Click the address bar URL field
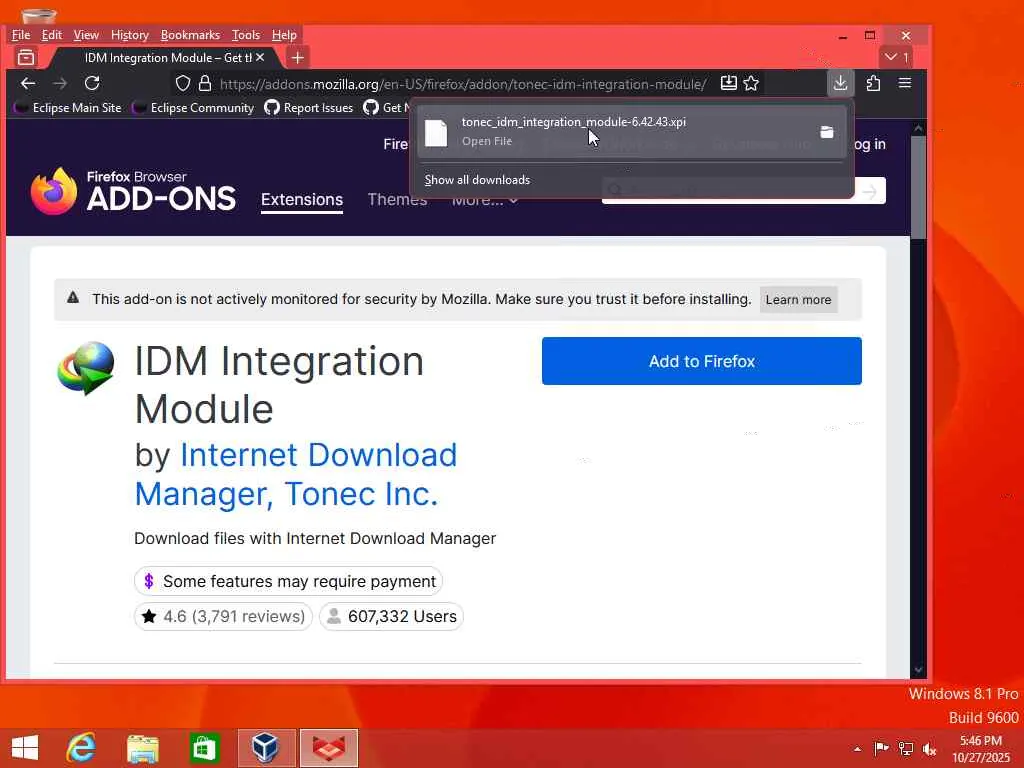1024x768 pixels. click(x=462, y=84)
